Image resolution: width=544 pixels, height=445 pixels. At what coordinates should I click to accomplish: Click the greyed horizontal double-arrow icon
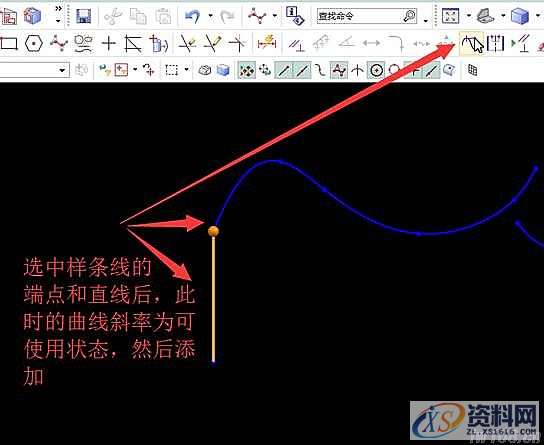tap(371, 43)
